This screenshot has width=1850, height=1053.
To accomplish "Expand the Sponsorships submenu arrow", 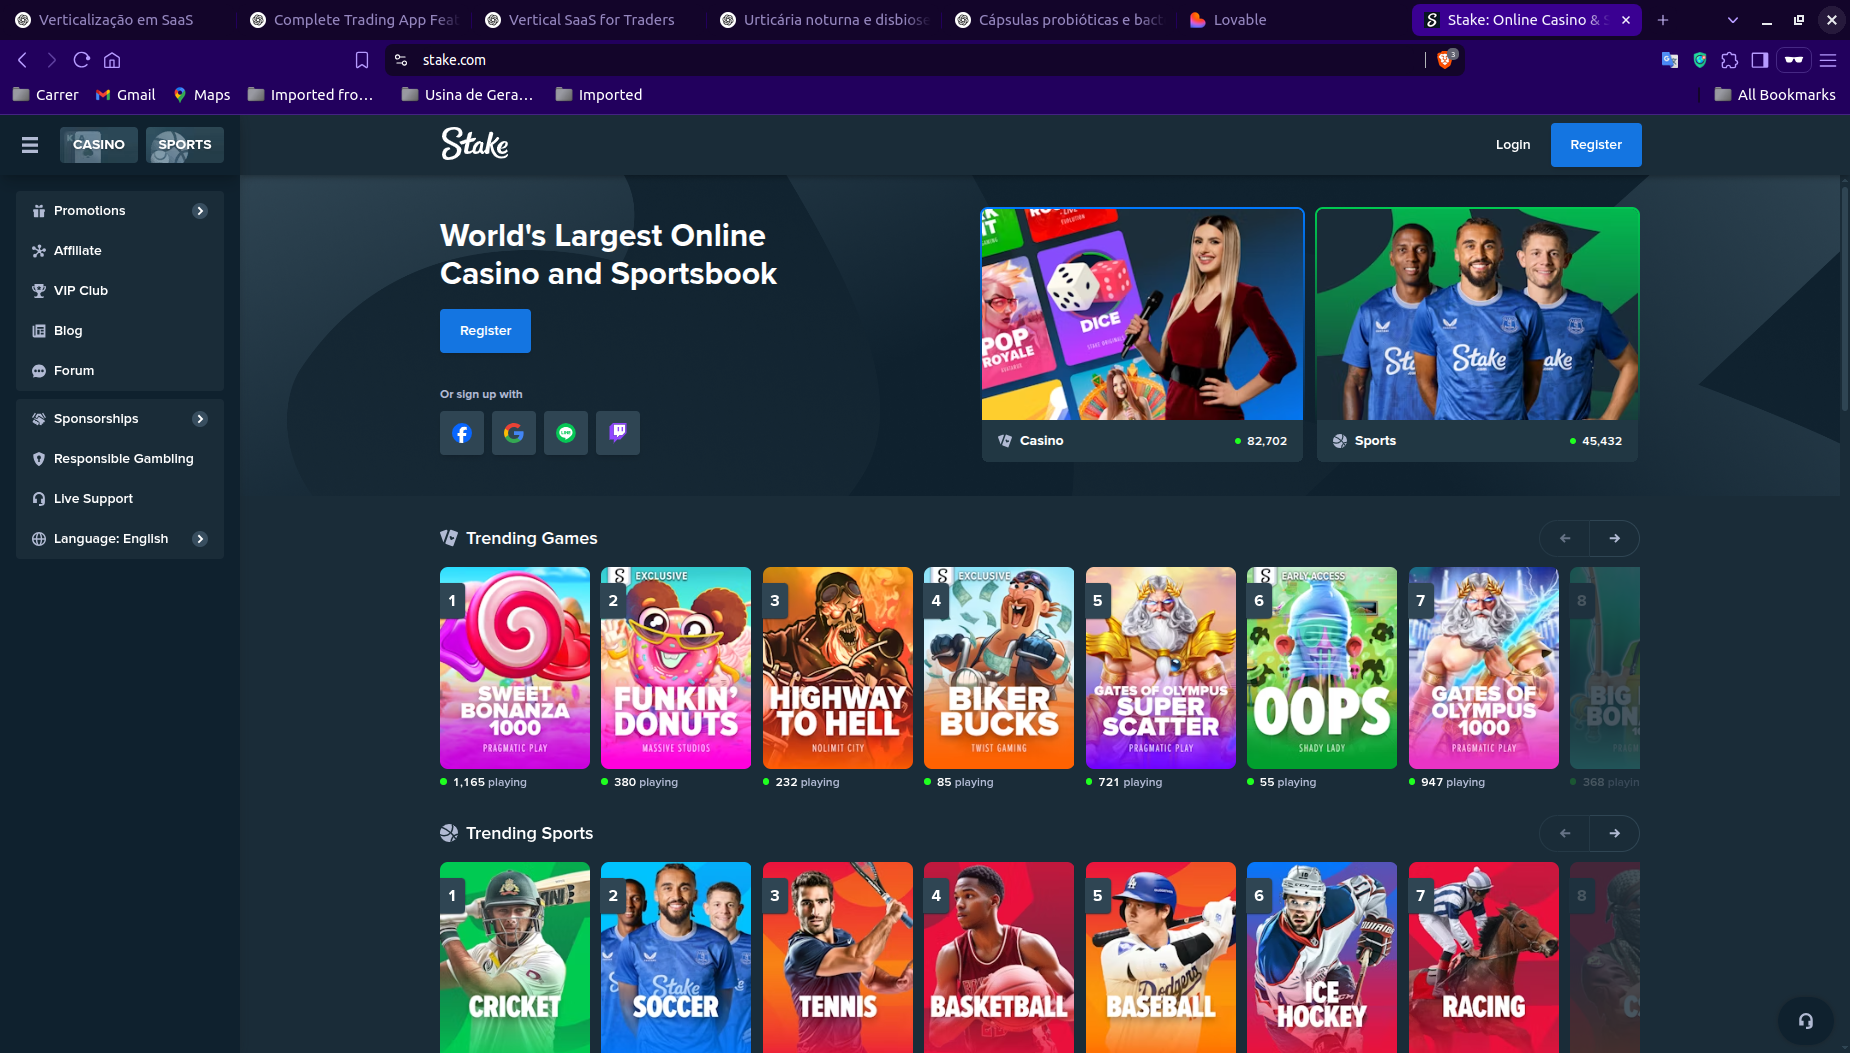I will [200, 419].
